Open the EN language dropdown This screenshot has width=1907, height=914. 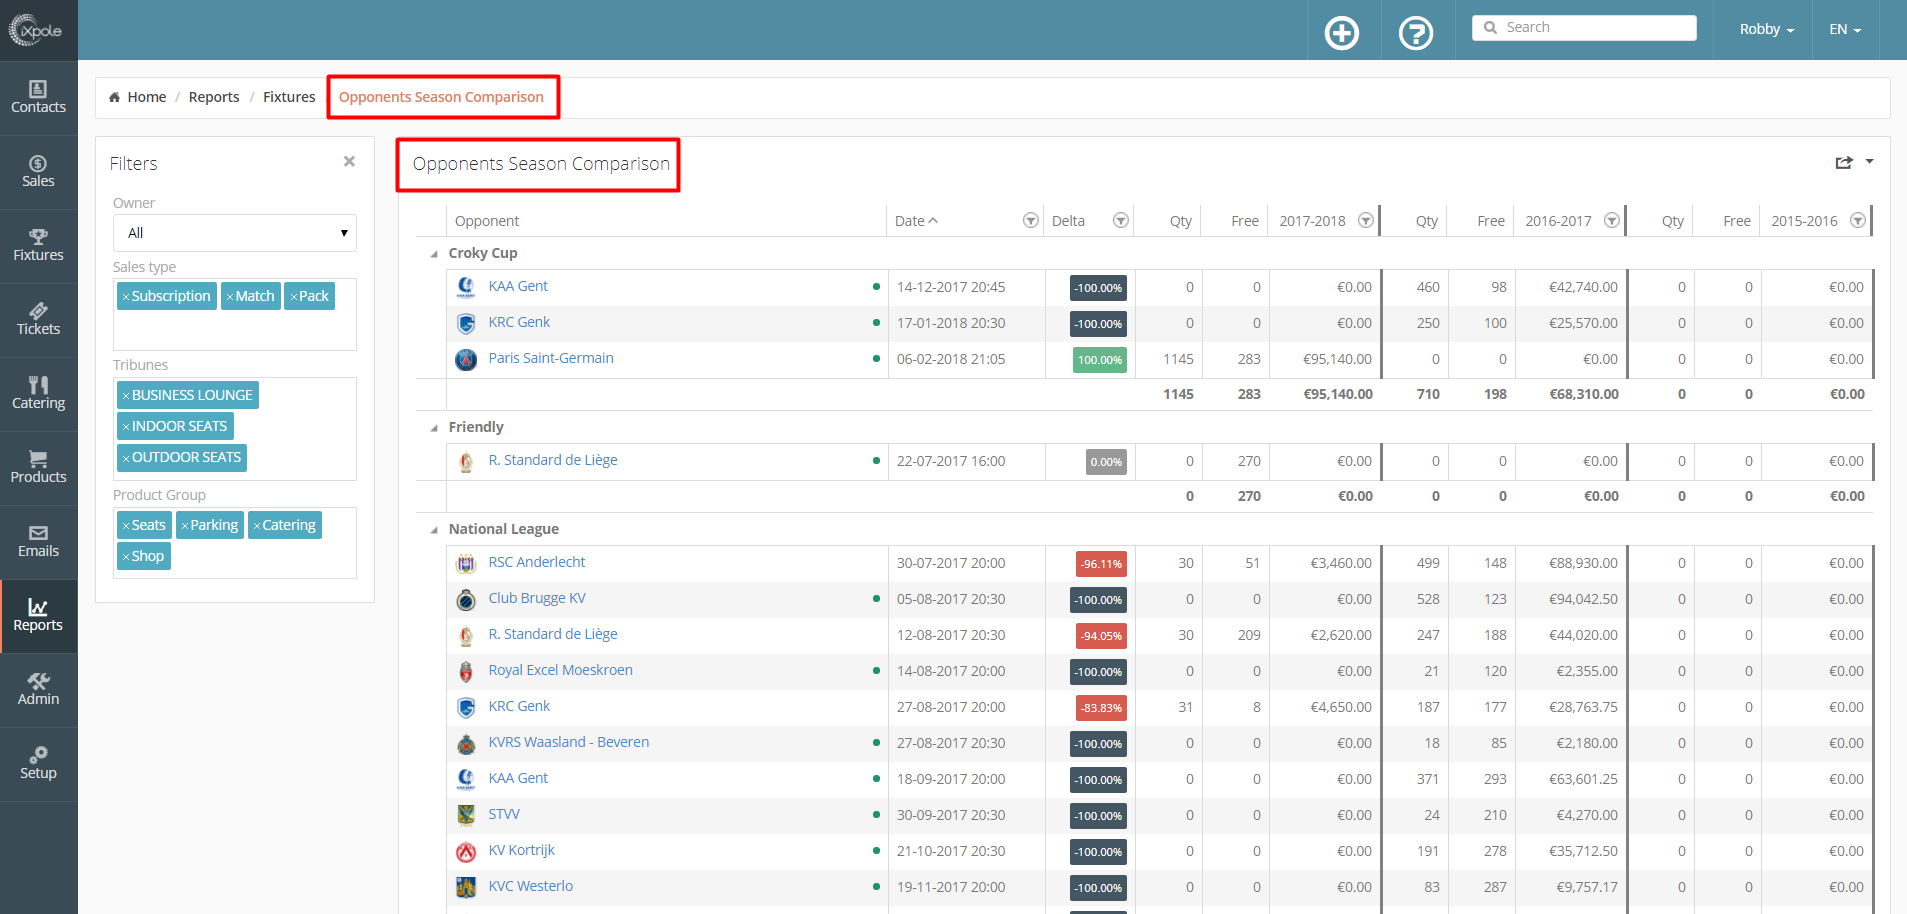(1845, 29)
